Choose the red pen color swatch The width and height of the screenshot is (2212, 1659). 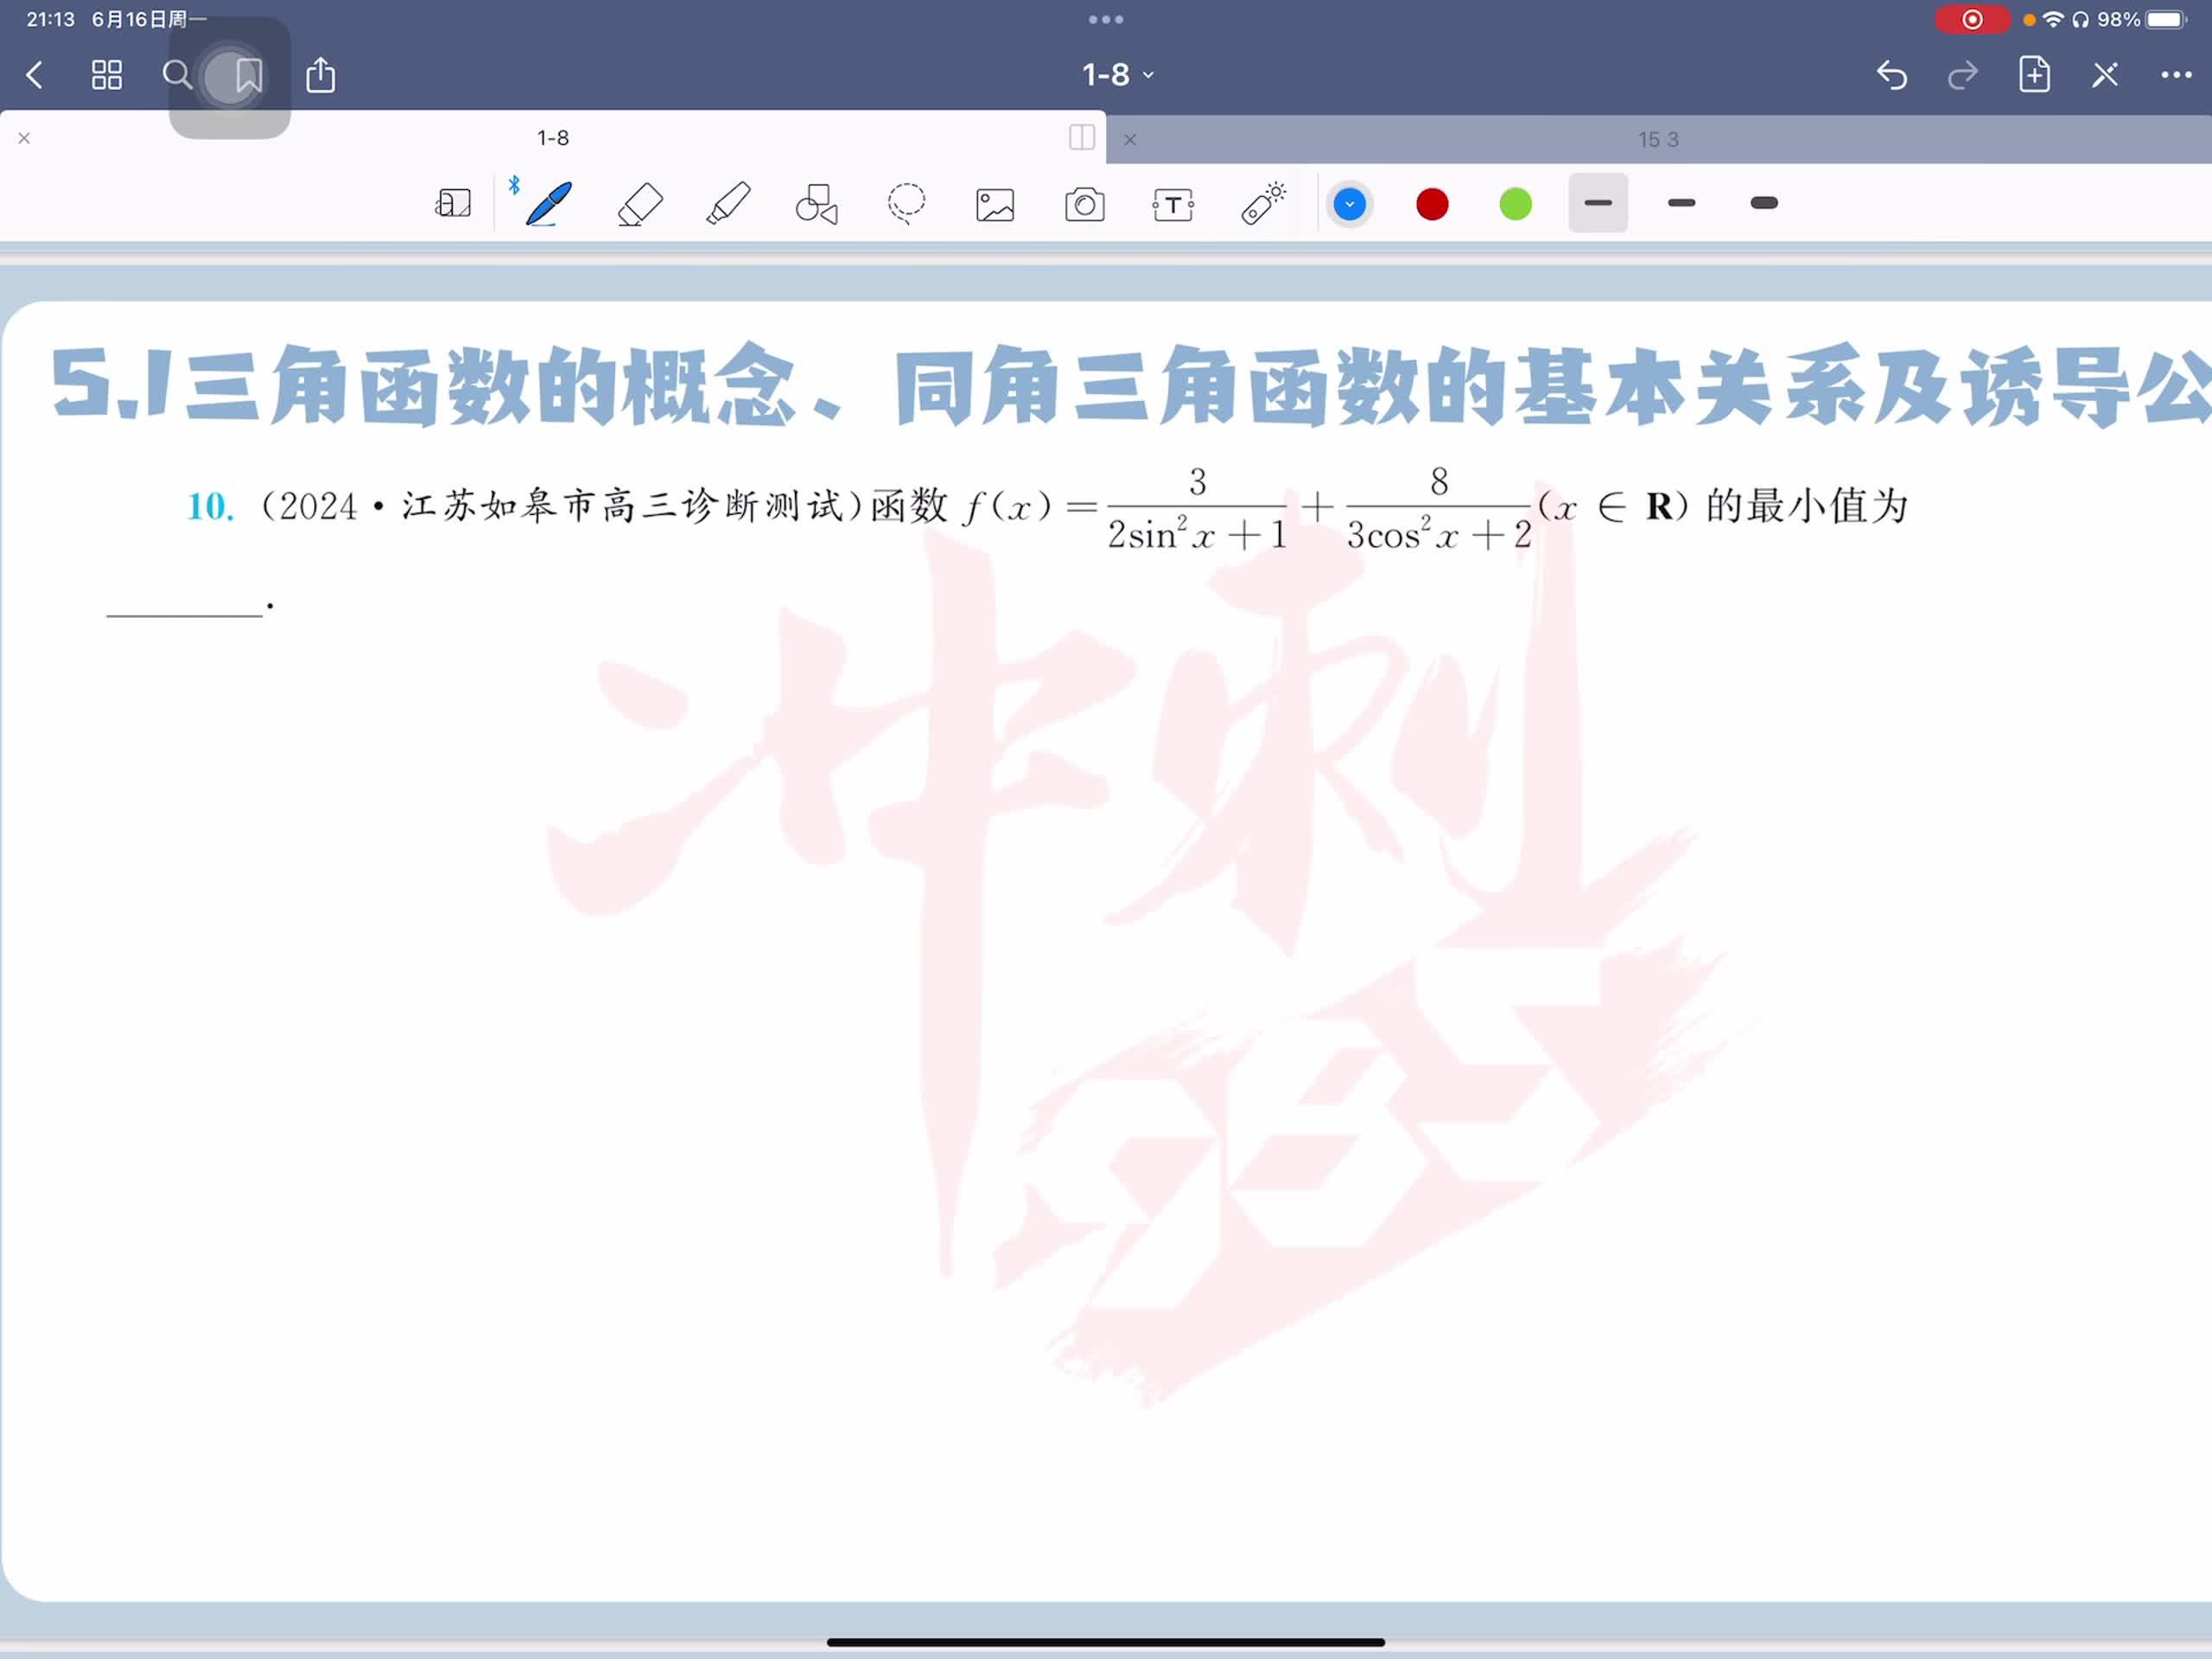click(x=1432, y=204)
